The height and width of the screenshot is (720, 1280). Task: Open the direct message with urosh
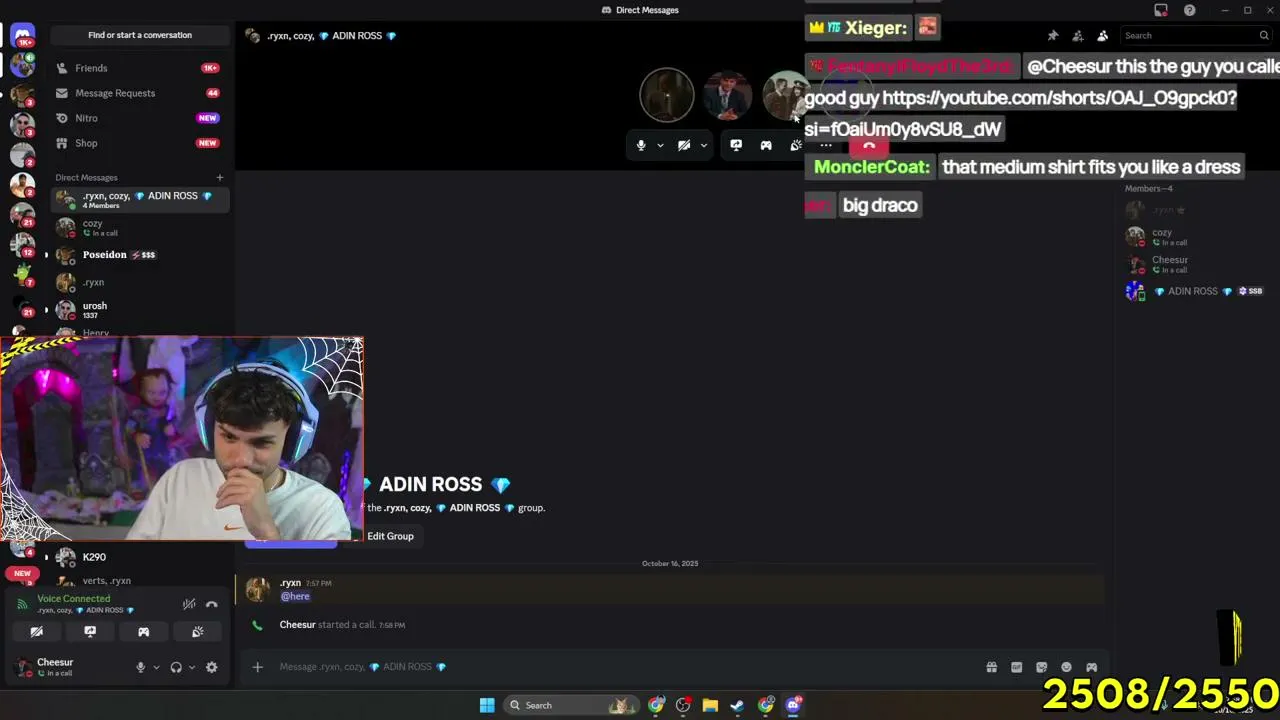[x=140, y=310]
